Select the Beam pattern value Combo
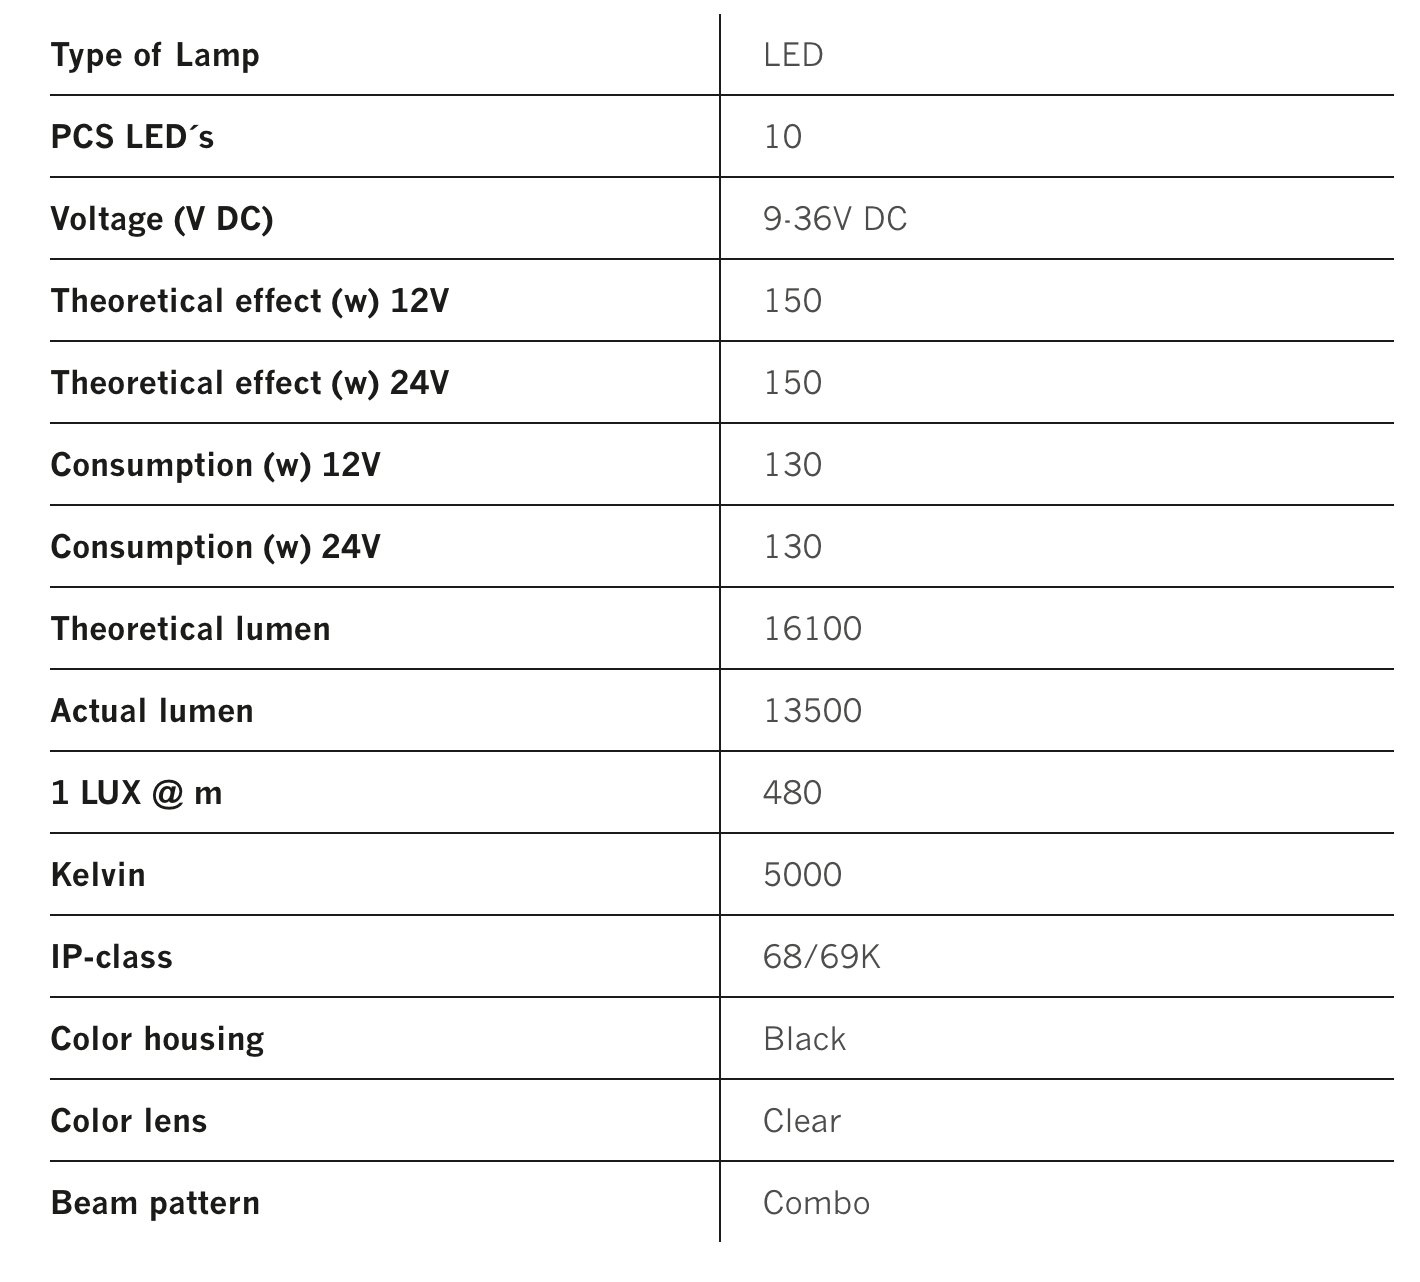The width and height of the screenshot is (1420, 1282). tap(816, 1203)
